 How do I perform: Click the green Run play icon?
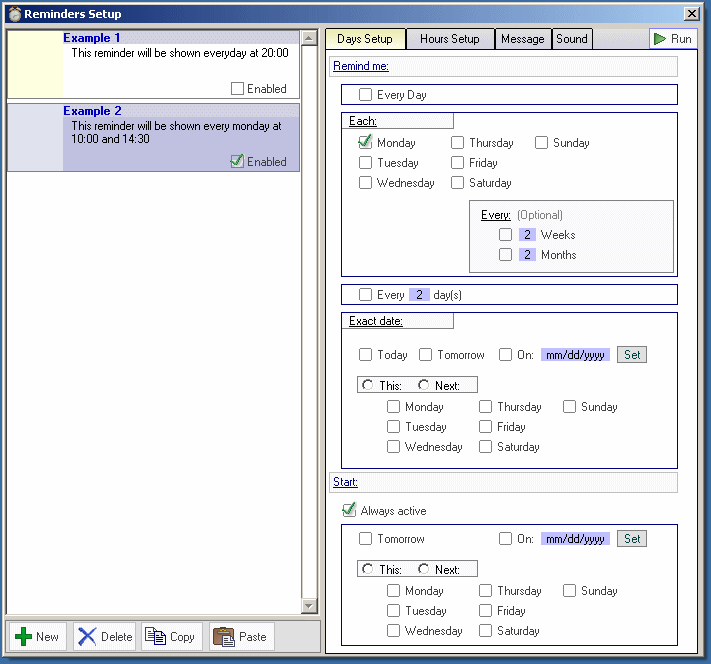[x=659, y=39]
